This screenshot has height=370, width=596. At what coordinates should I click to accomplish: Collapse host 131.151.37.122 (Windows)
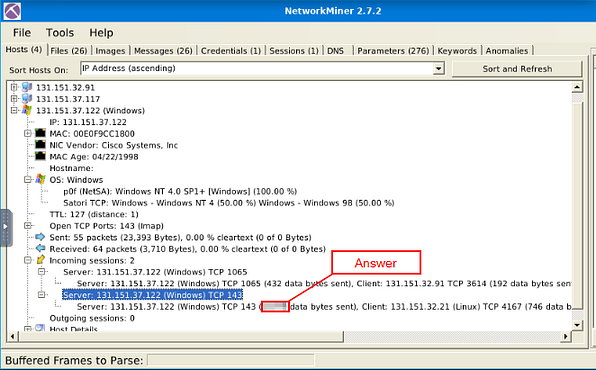[14, 110]
